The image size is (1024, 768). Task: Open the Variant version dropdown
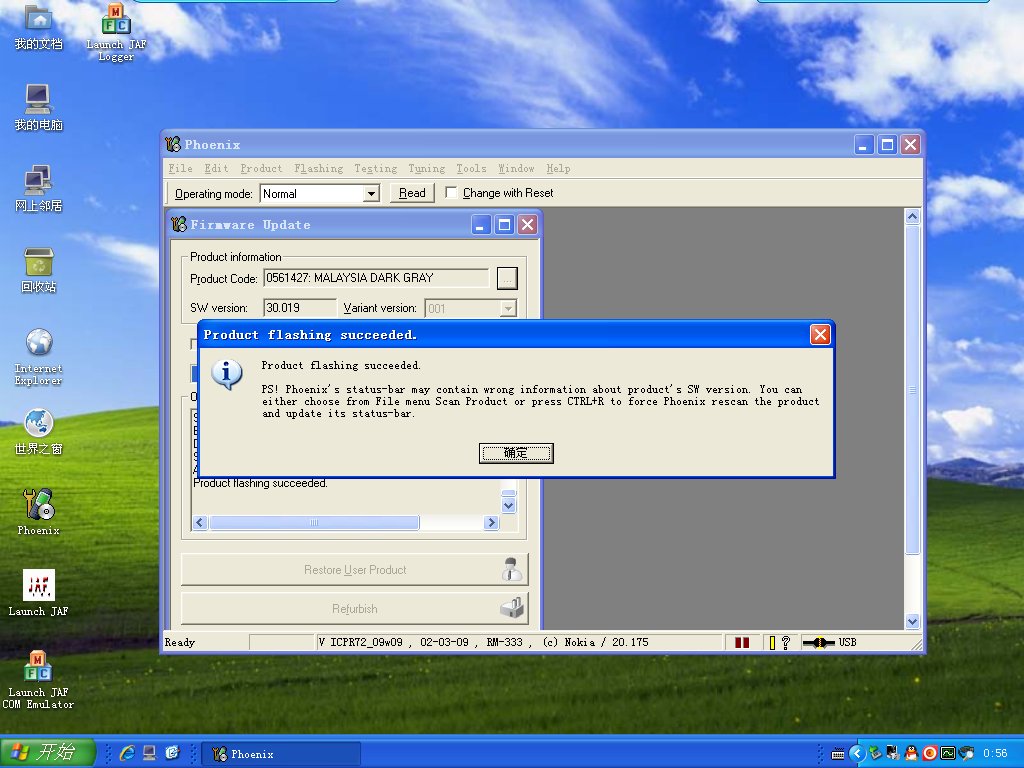click(x=507, y=308)
